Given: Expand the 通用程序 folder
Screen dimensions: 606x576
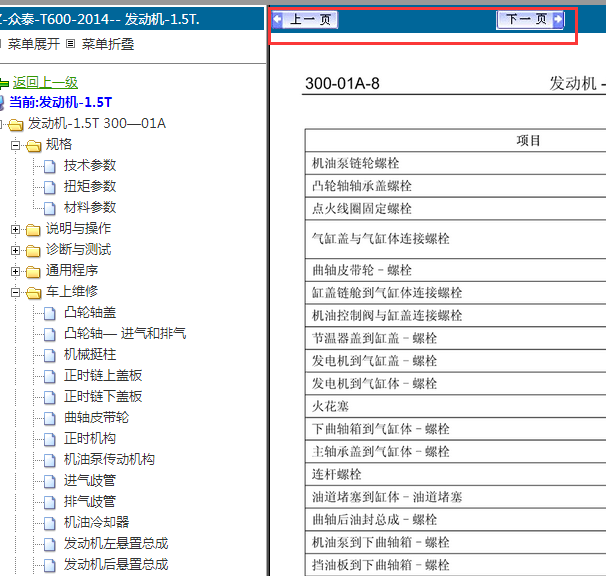Looking at the screenshot, I should pos(15,271).
